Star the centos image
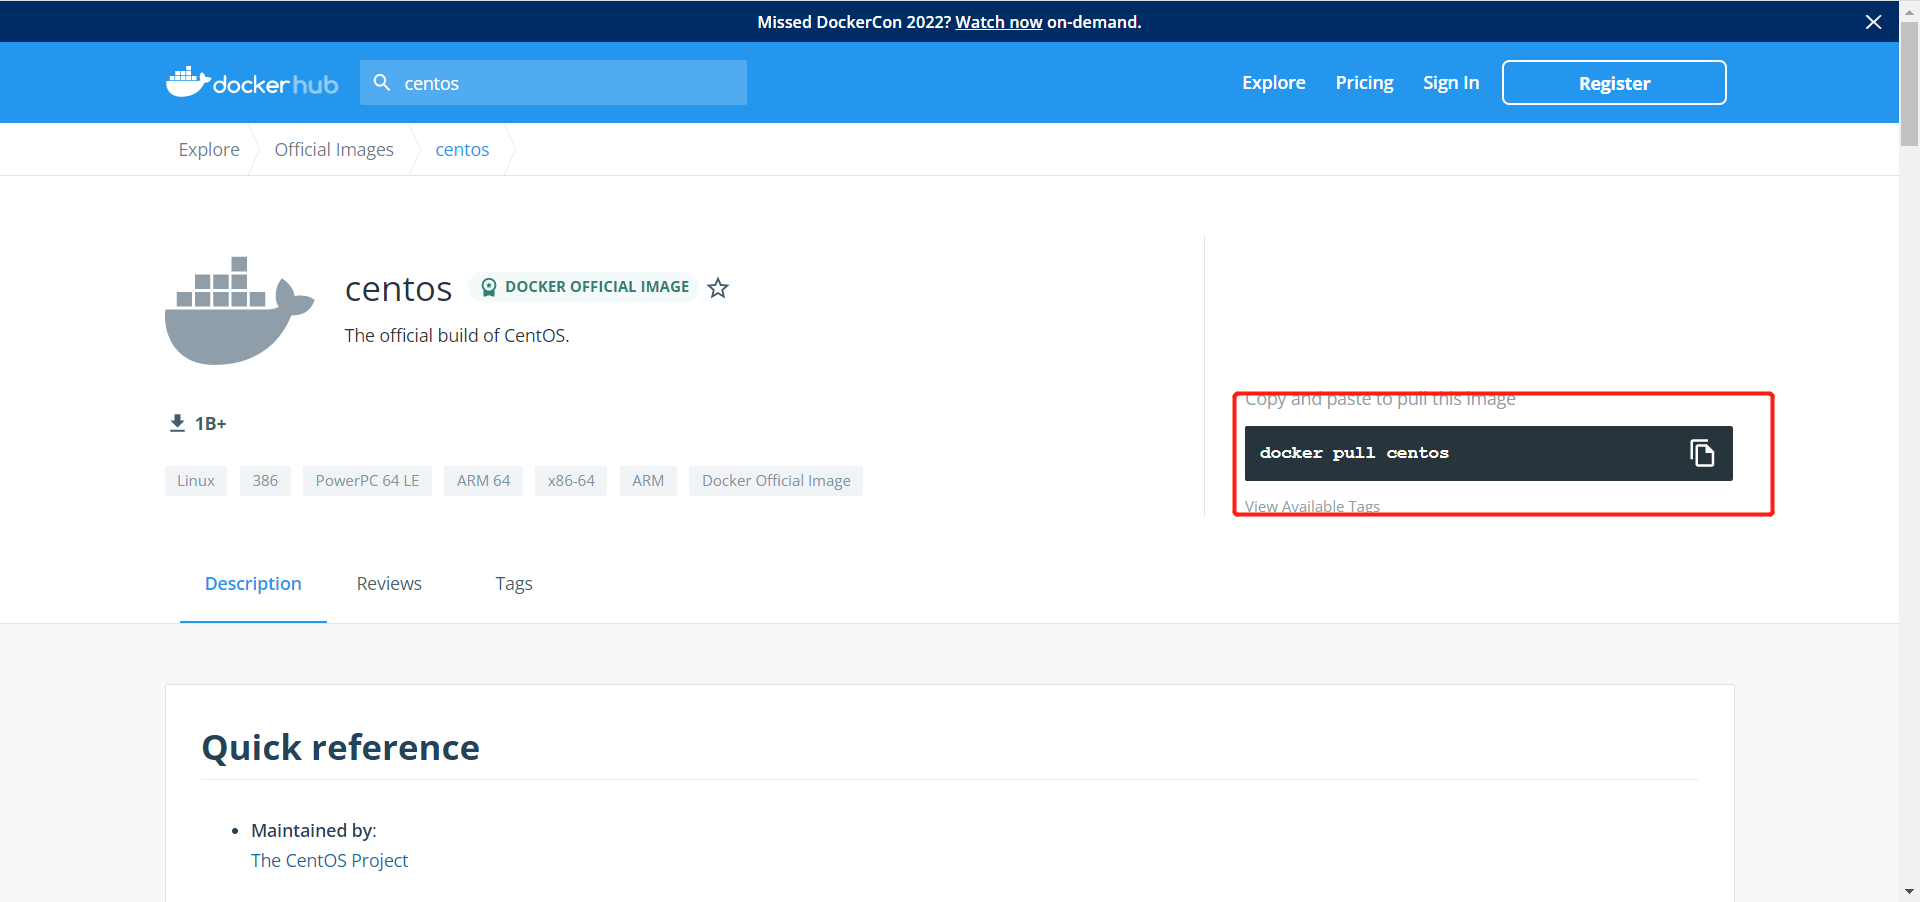 (718, 289)
